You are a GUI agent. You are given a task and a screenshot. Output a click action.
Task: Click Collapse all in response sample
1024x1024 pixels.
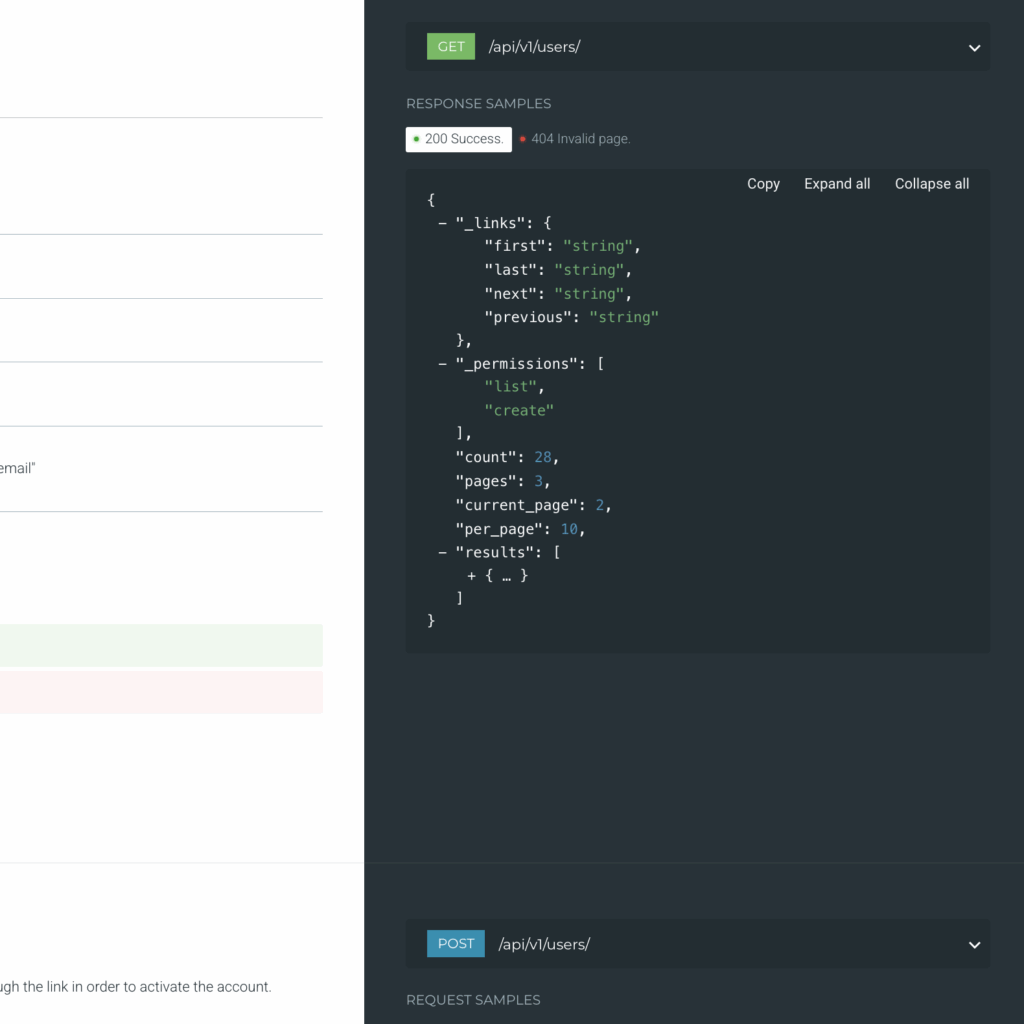pos(931,184)
